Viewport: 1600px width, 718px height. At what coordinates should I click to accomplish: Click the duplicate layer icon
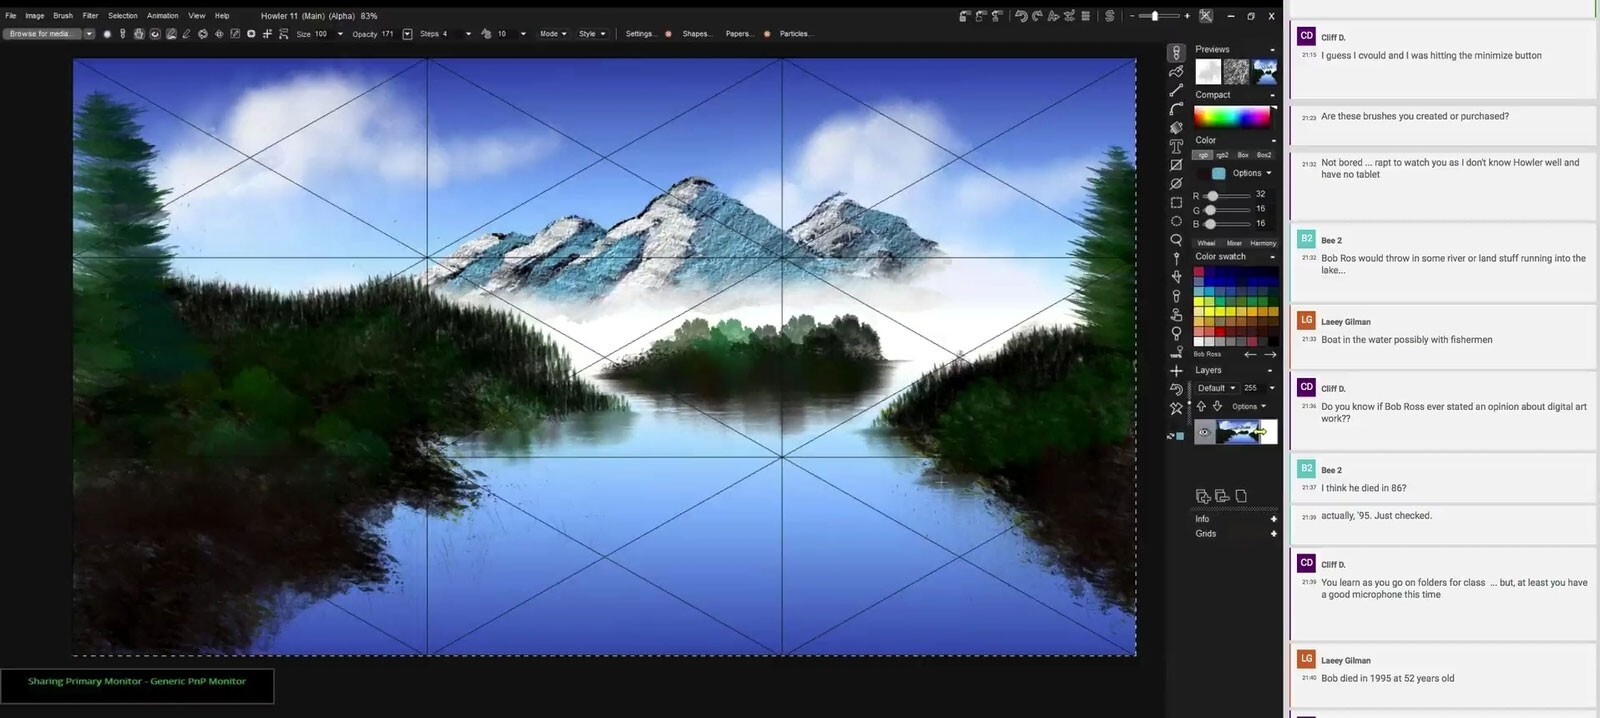1222,496
